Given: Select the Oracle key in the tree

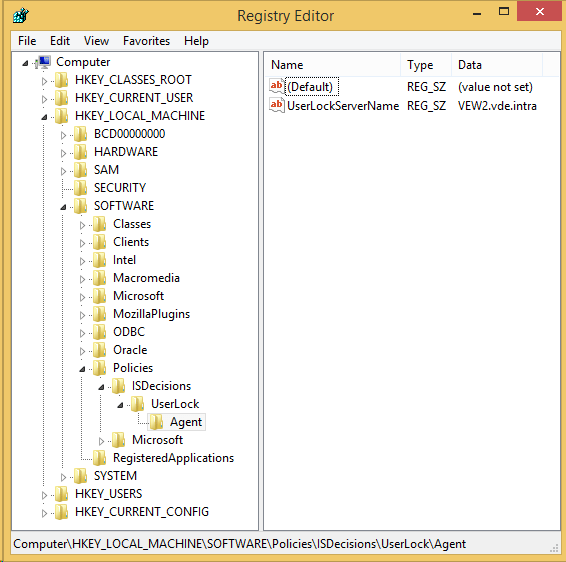Looking at the screenshot, I should pyautogui.click(x=130, y=350).
